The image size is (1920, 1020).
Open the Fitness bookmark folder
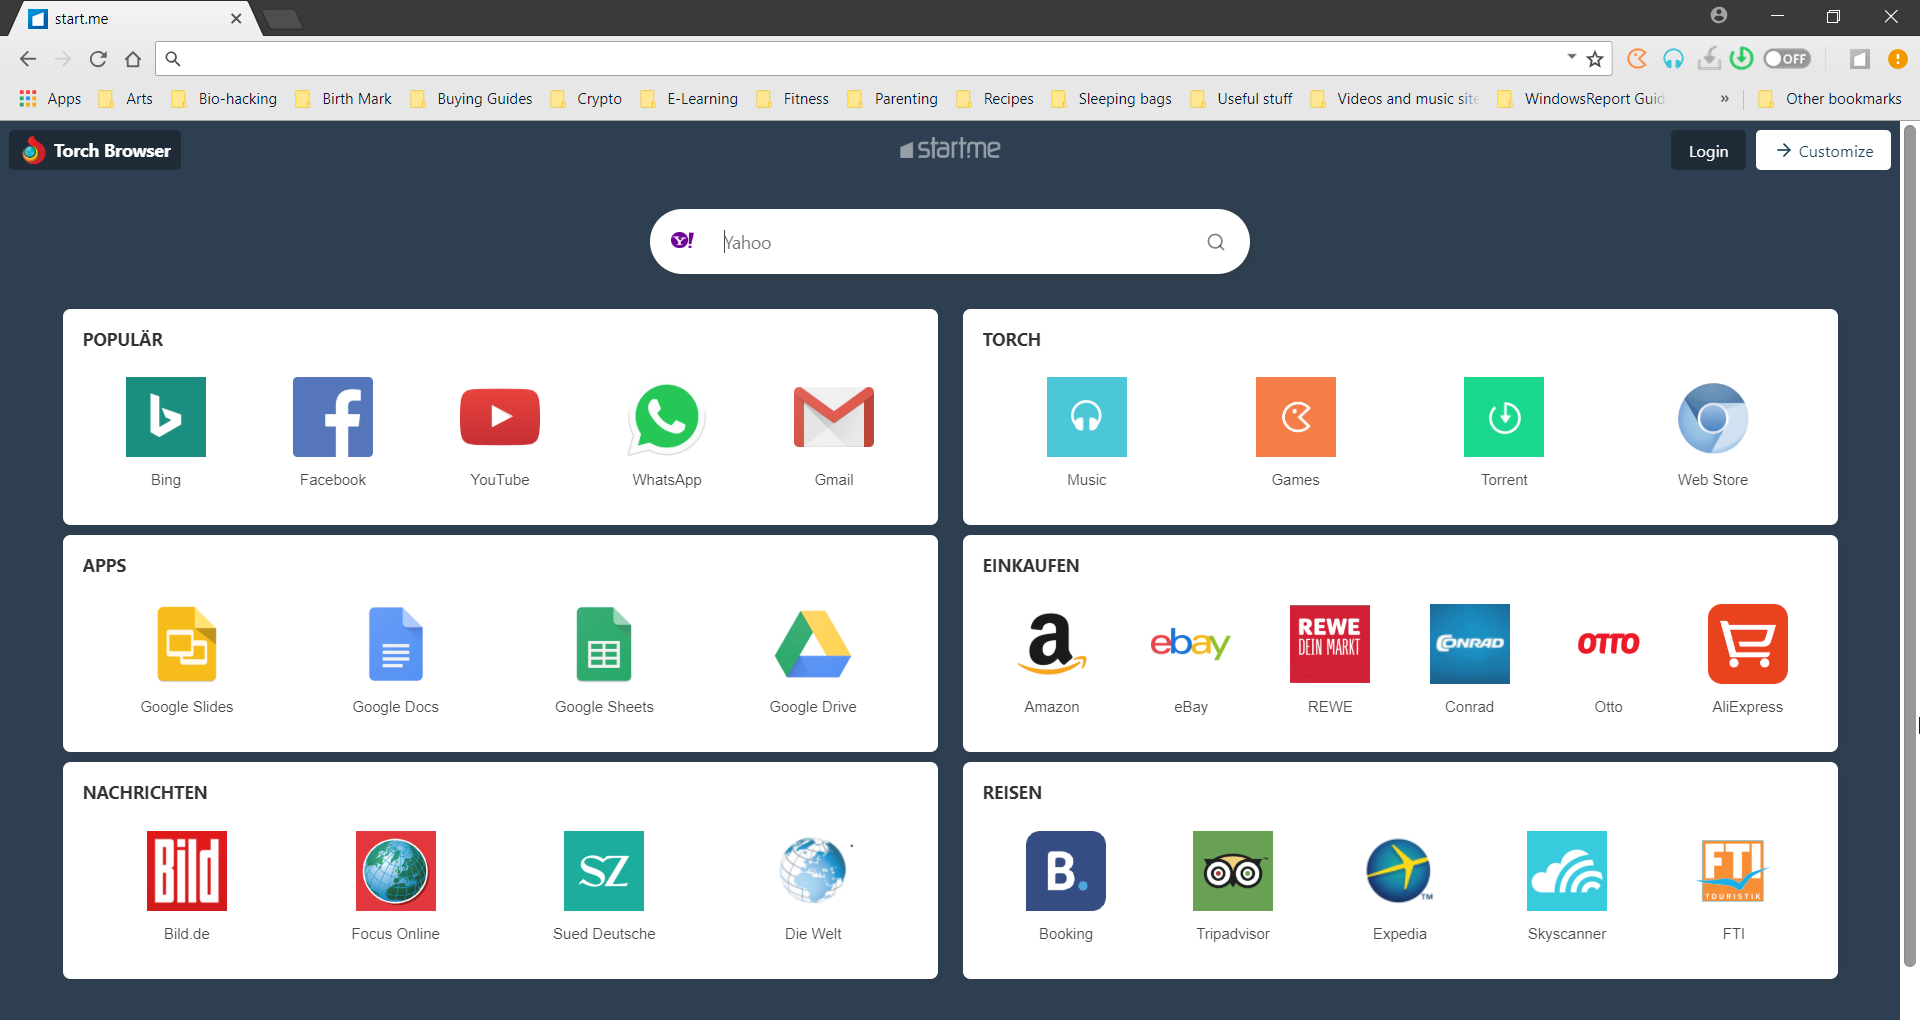(x=793, y=99)
